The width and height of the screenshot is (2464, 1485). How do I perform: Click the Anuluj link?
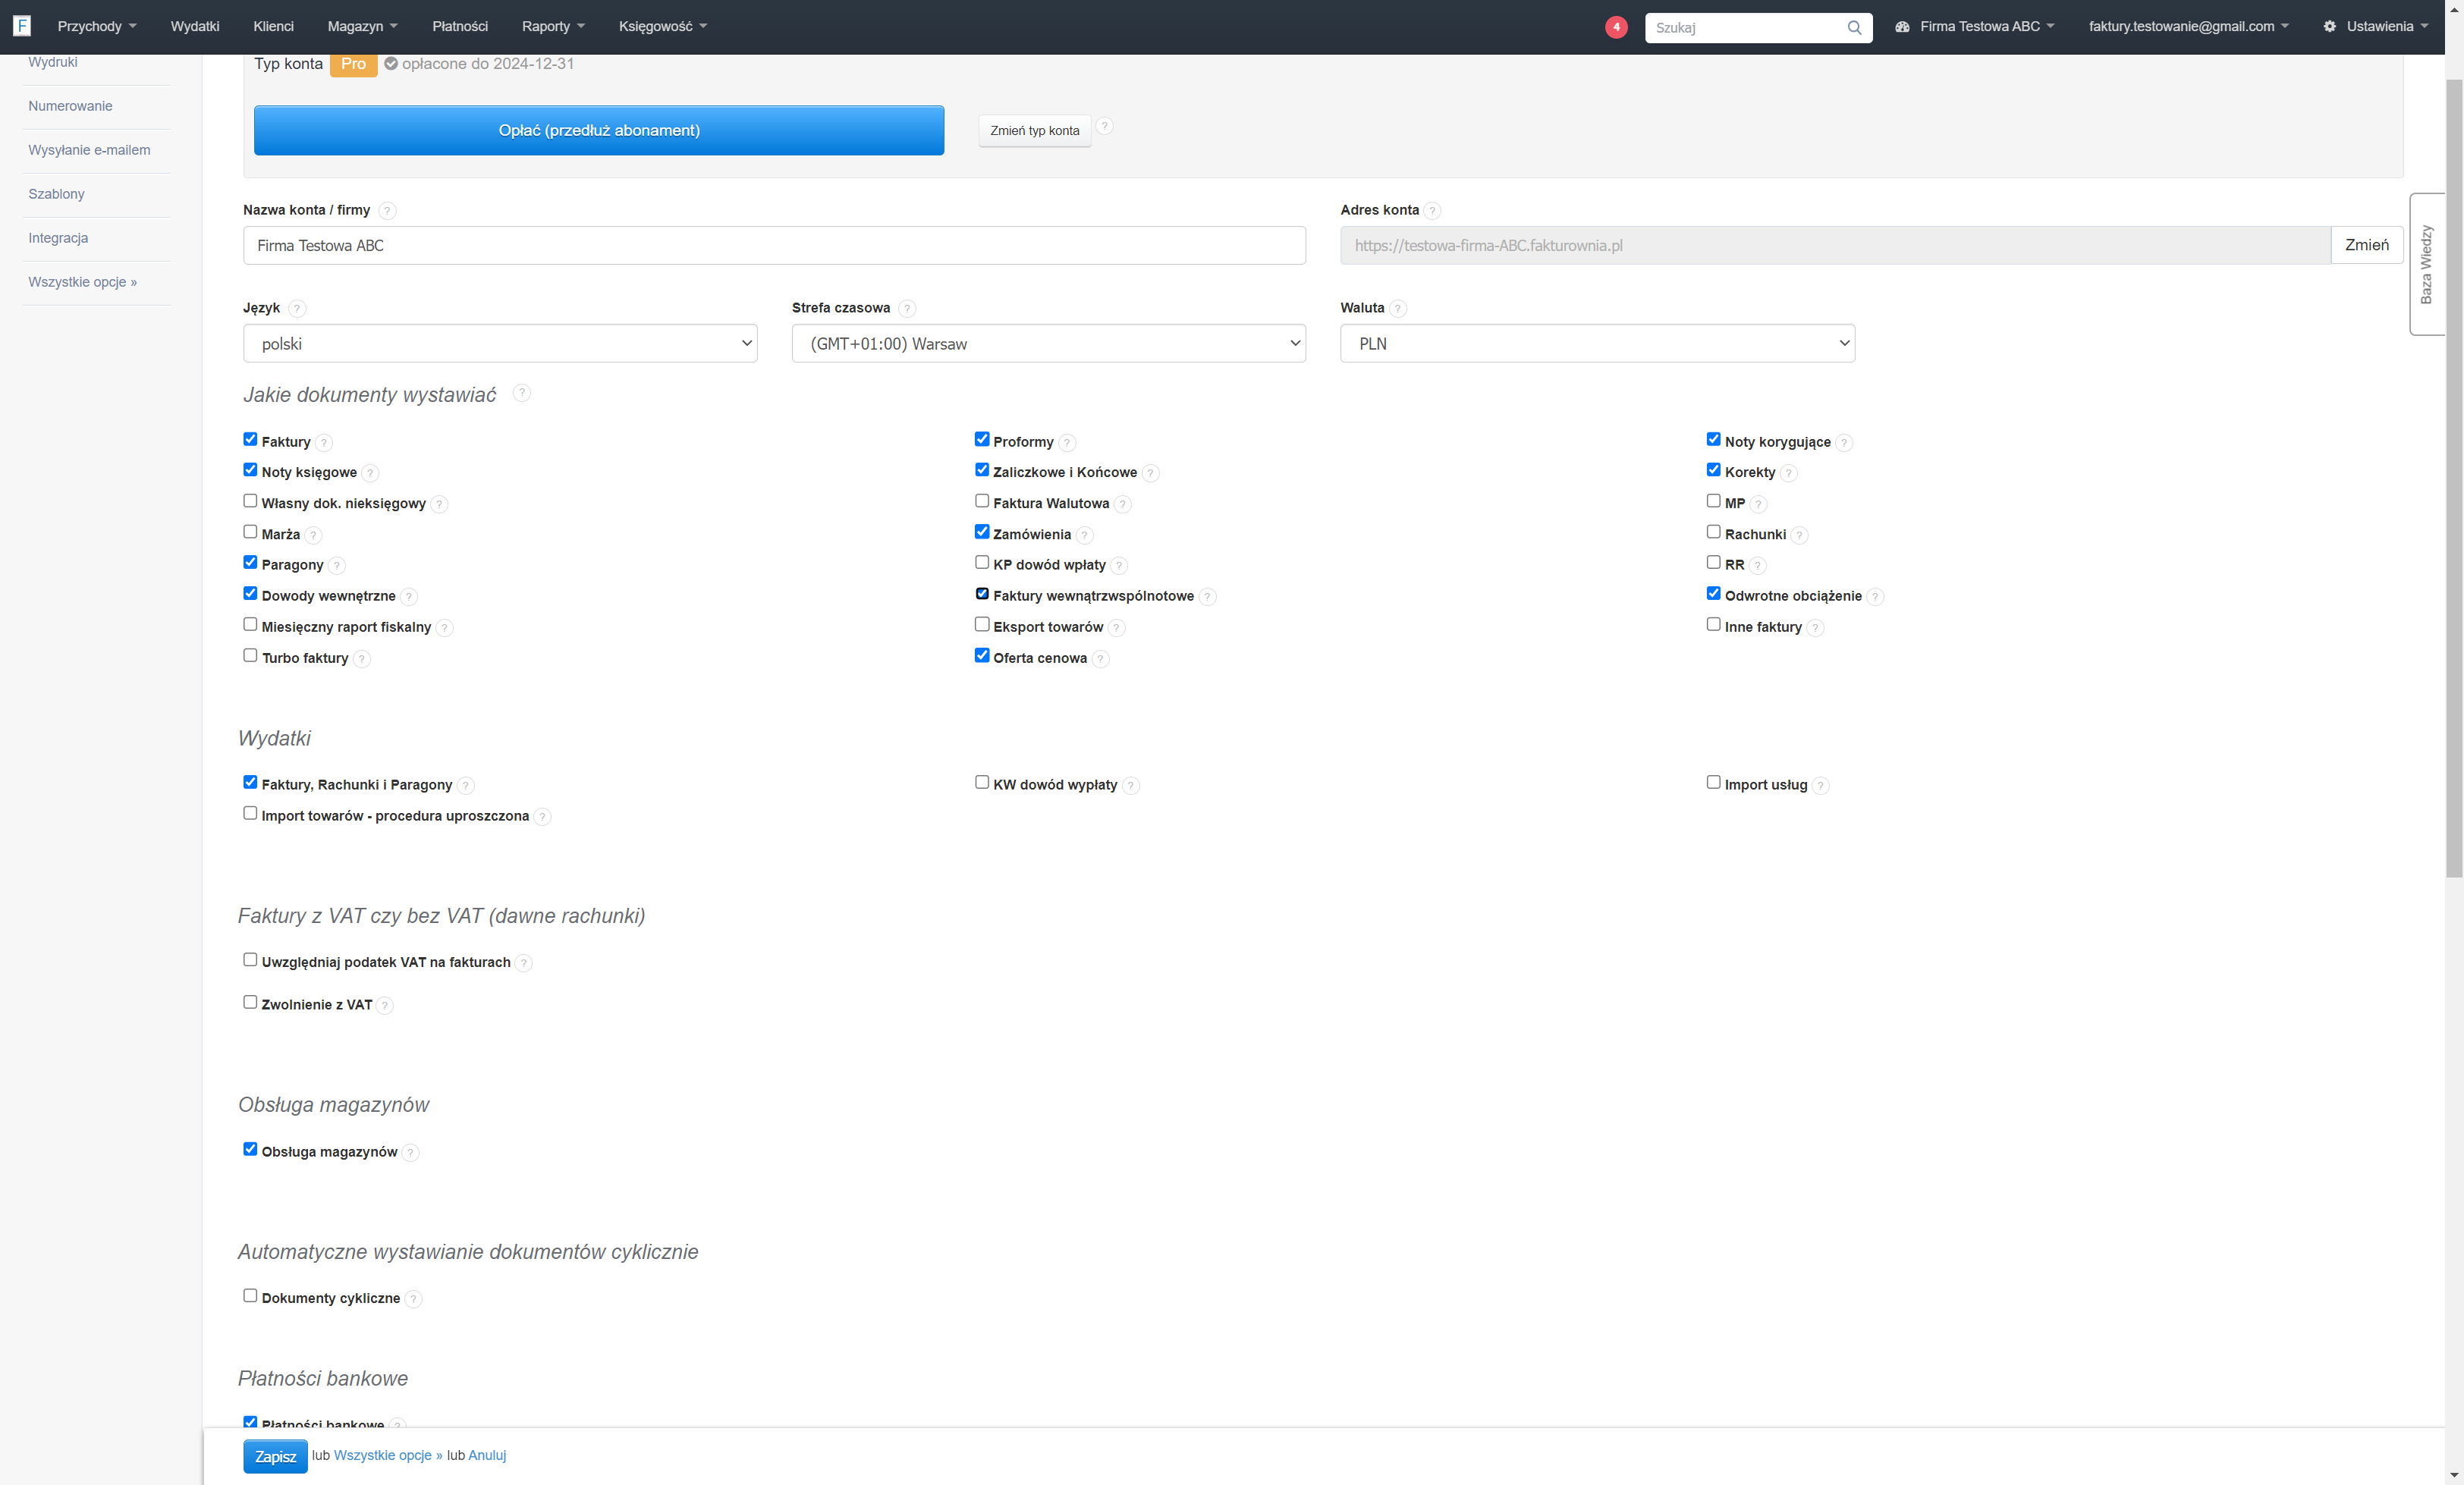pyautogui.click(x=487, y=1455)
